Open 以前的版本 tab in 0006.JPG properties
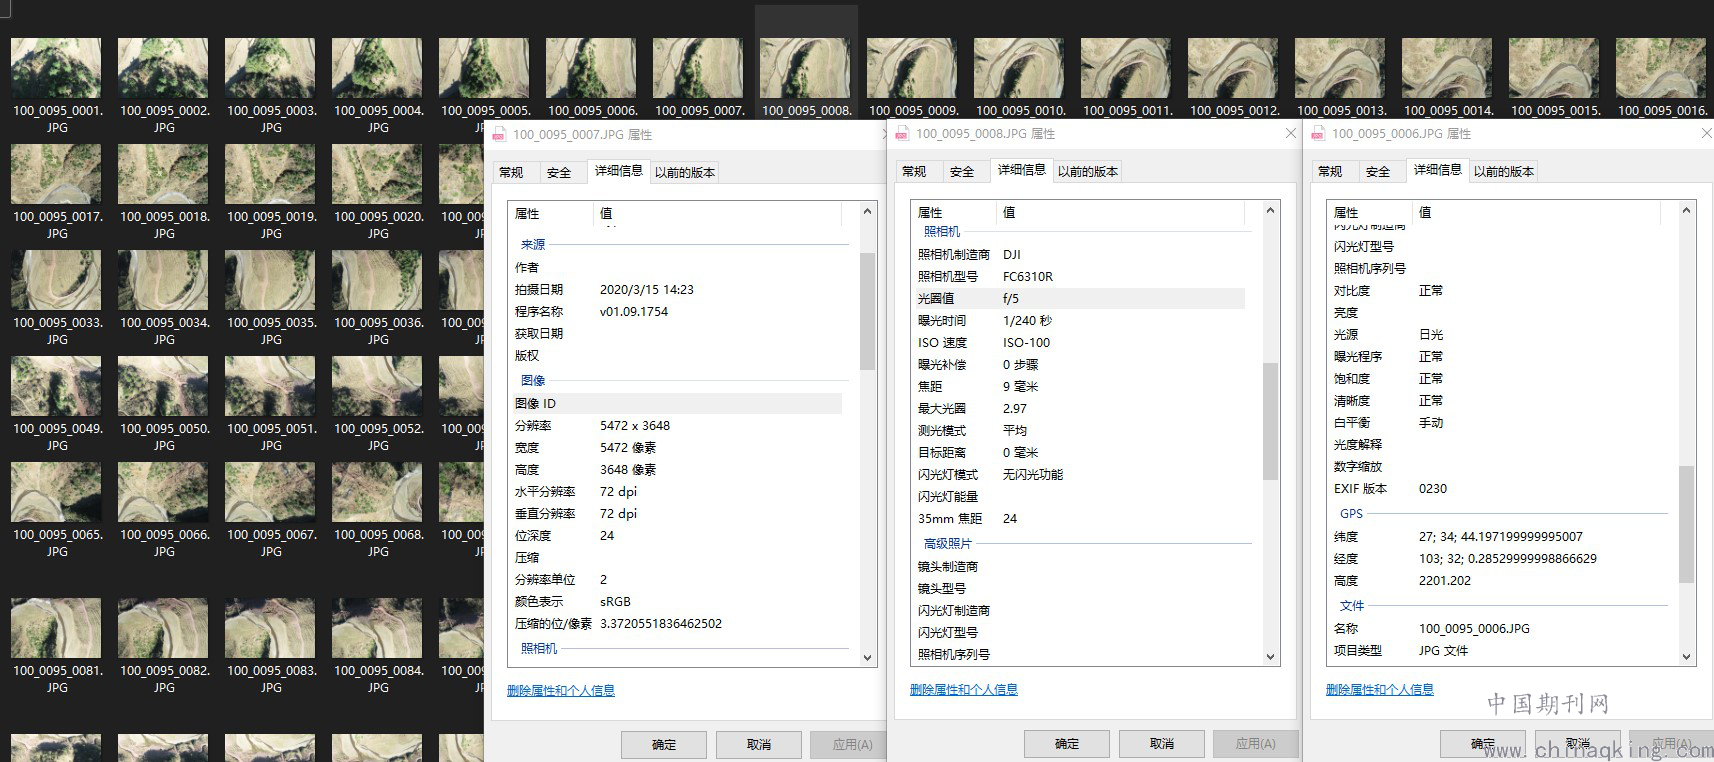Image resolution: width=1714 pixels, height=762 pixels. tap(1504, 171)
